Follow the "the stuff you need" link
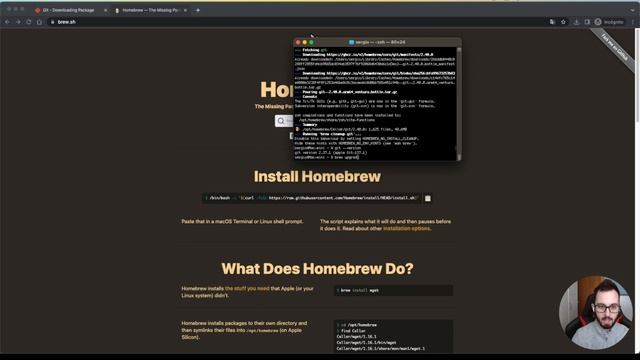The image size is (640, 360). [247, 289]
